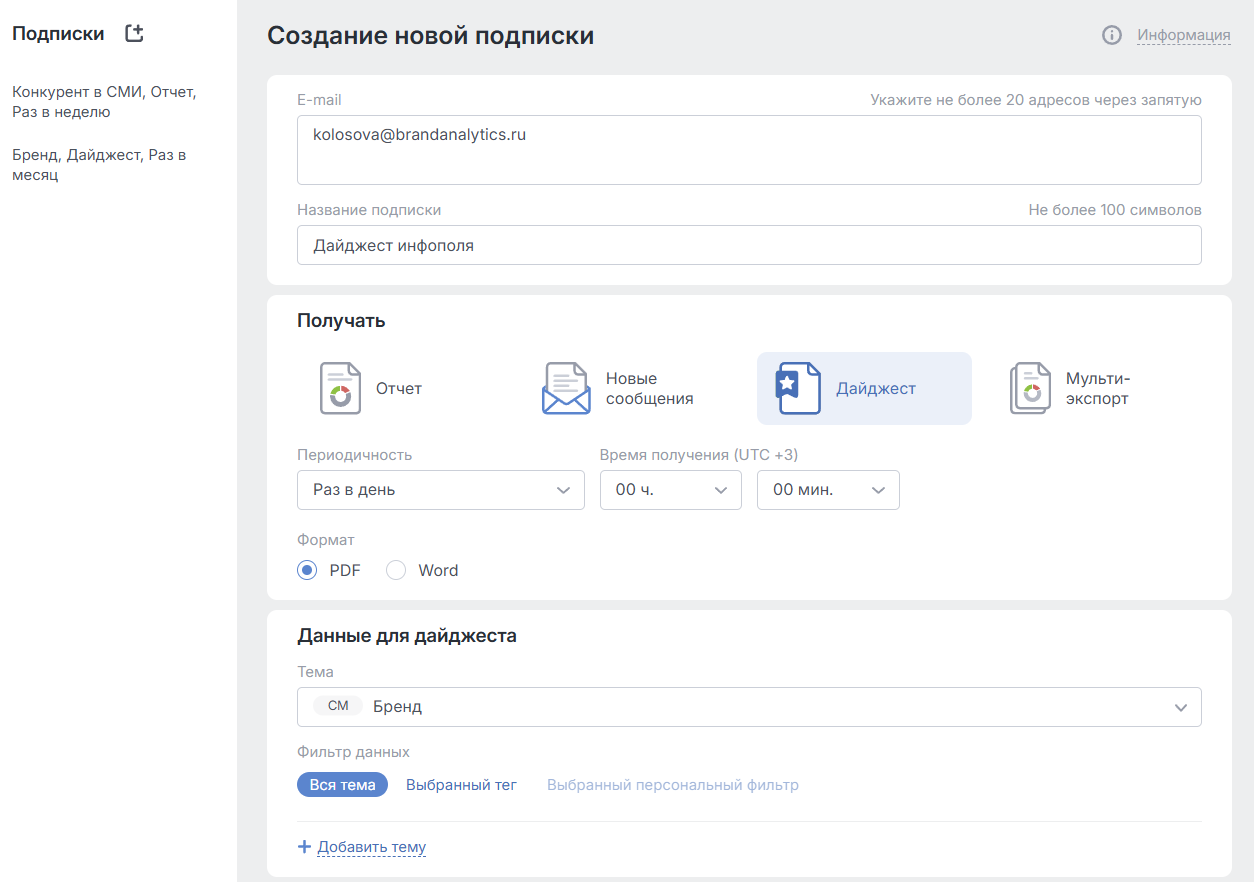Click chevron arrow of Тема dropdown
This screenshot has width=1254, height=882.
pyautogui.click(x=1181, y=707)
